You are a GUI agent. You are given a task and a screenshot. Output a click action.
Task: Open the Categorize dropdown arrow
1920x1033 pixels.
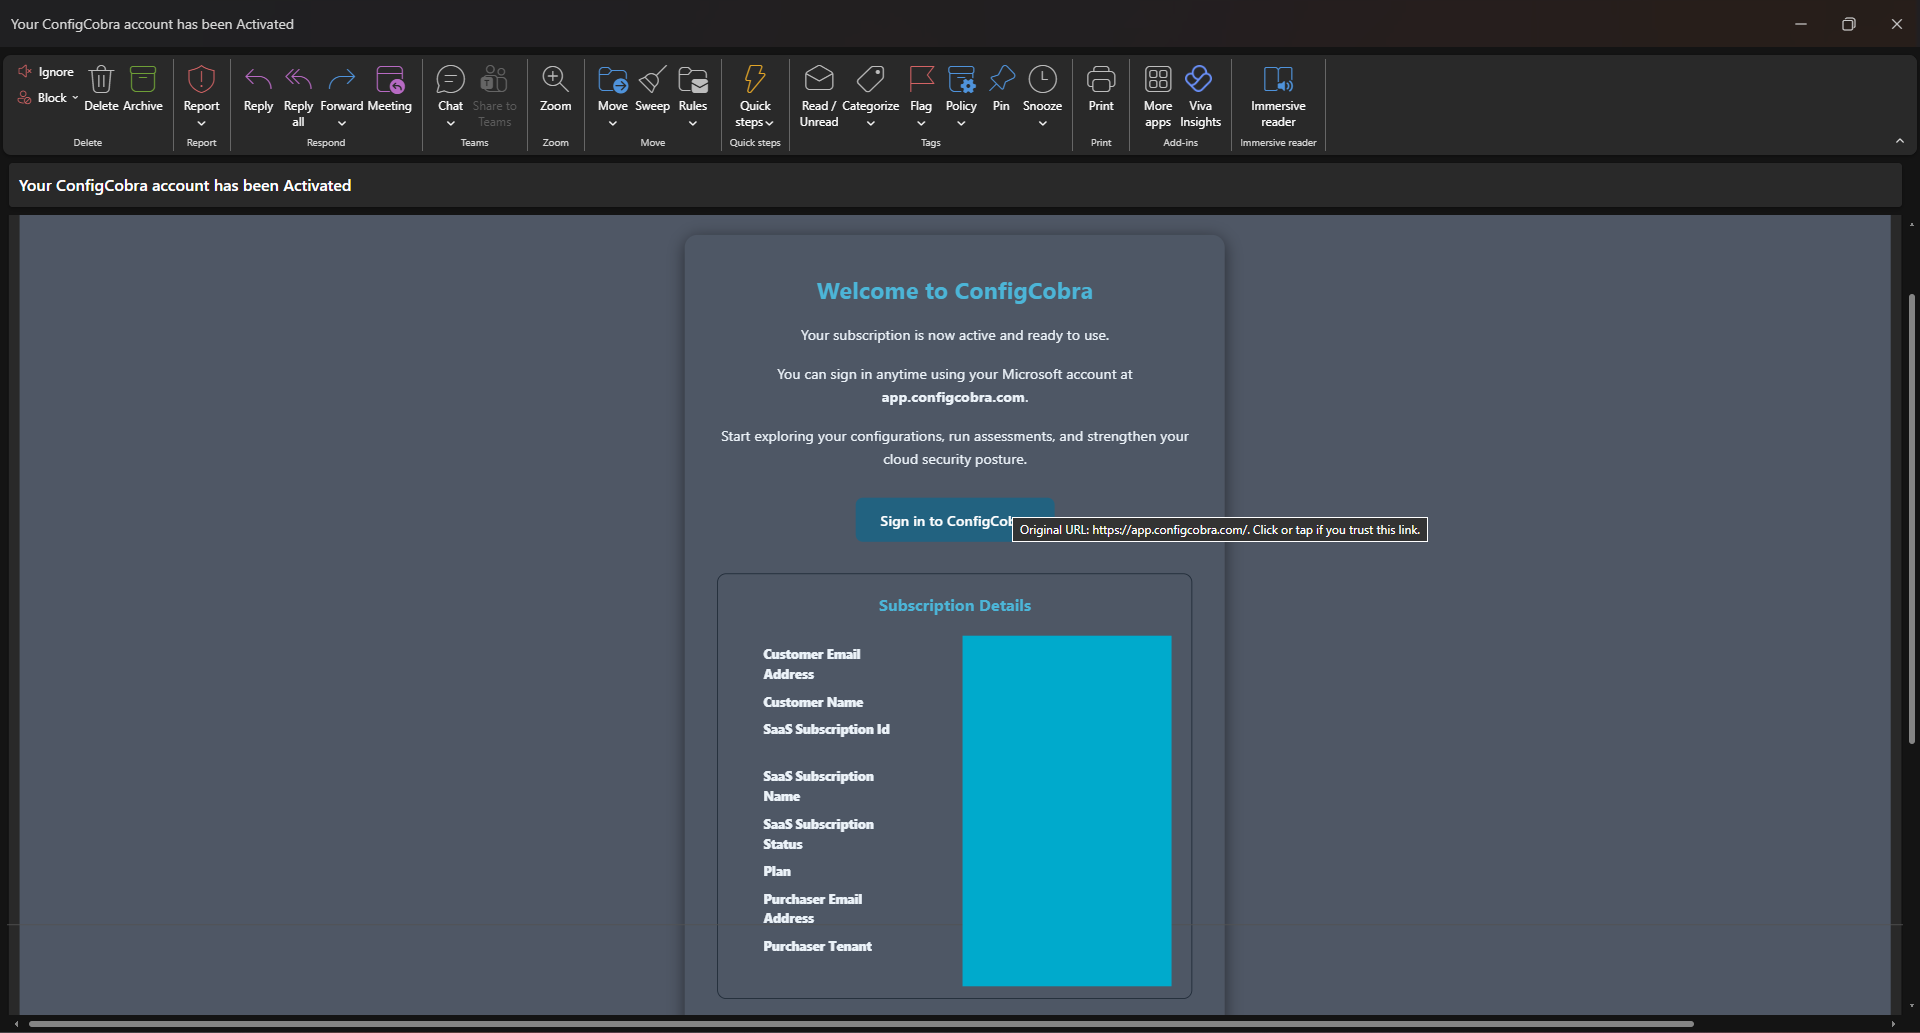870,123
